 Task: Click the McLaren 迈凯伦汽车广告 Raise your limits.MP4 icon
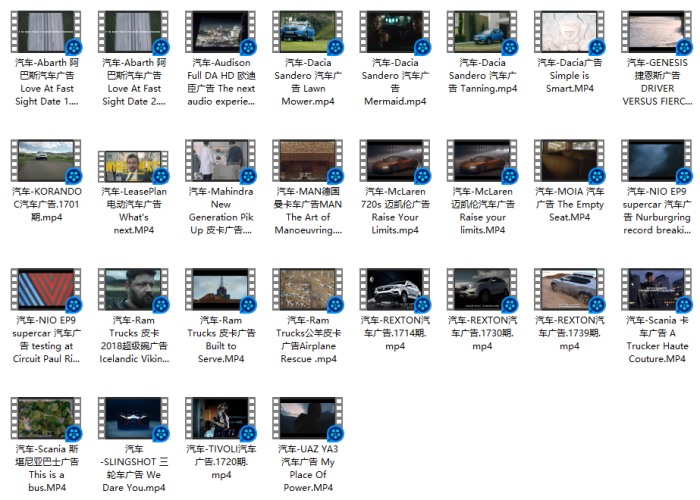[x=482, y=161]
